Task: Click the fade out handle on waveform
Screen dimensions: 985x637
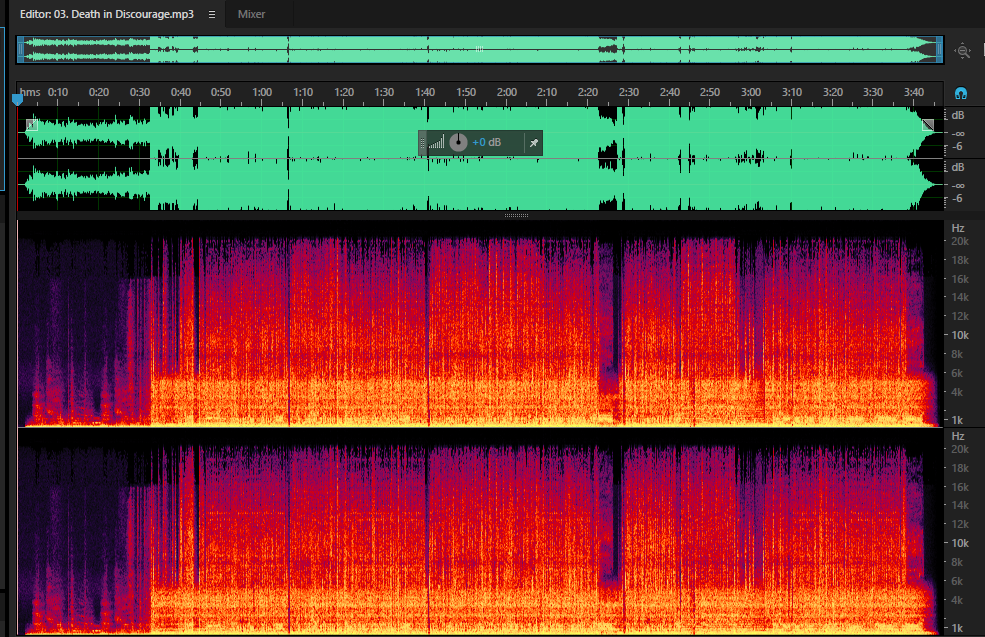Action: pyautogui.click(x=928, y=125)
